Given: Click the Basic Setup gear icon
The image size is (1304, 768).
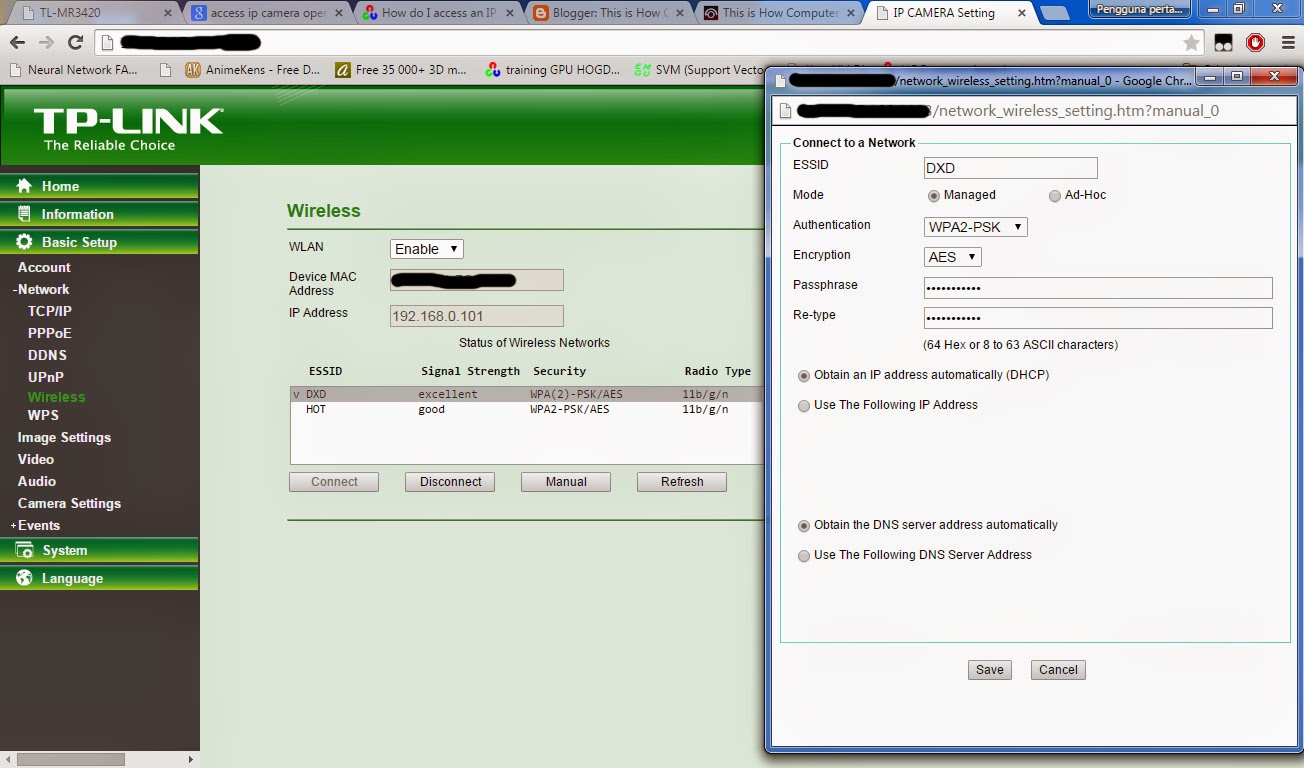Looking at the screenshot, I should (x=23, y=242).
